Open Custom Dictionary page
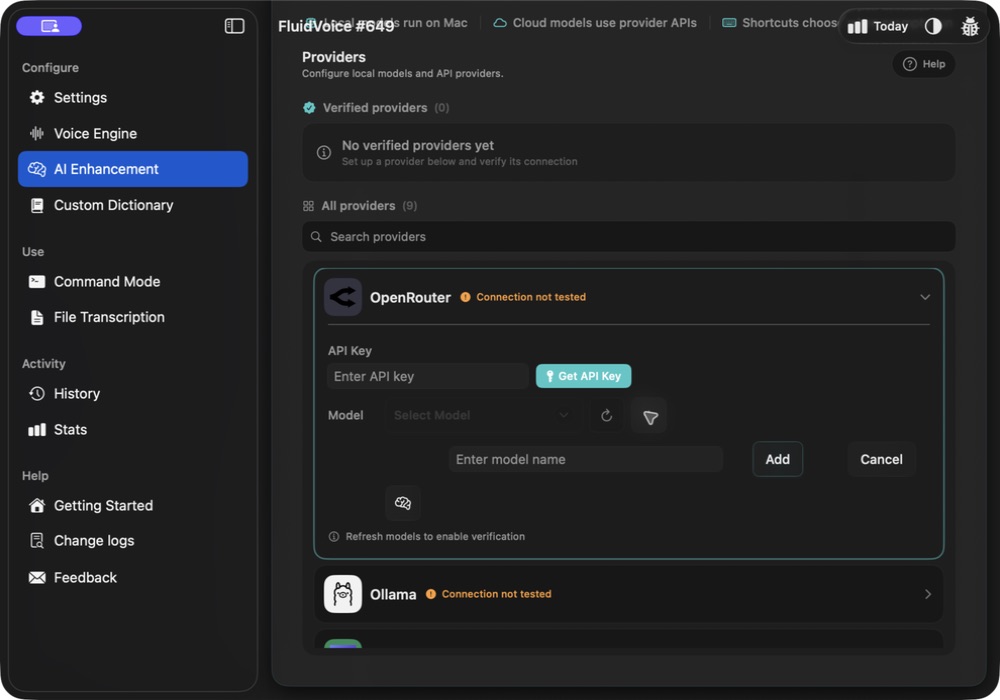The image size is (1000, 700). [x=133, y=205]
